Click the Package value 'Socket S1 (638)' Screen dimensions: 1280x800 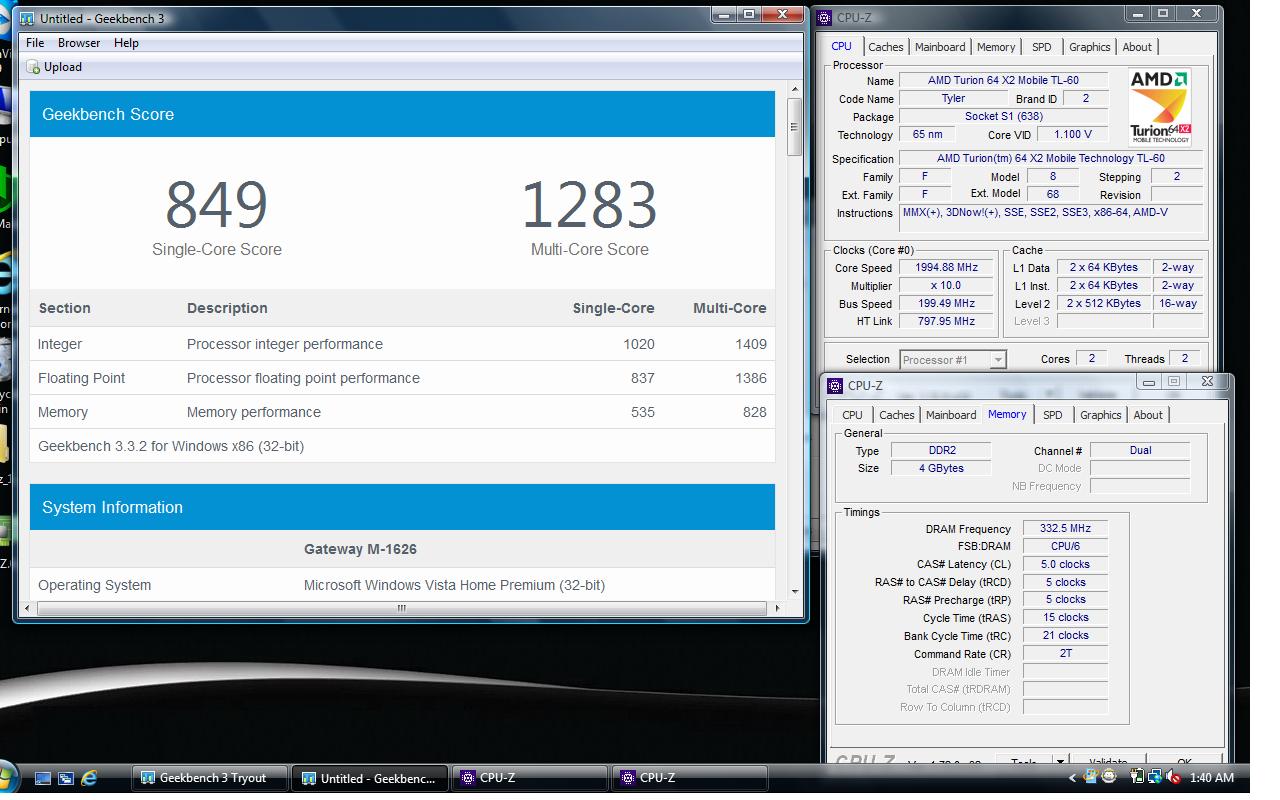click(1003, 116)
